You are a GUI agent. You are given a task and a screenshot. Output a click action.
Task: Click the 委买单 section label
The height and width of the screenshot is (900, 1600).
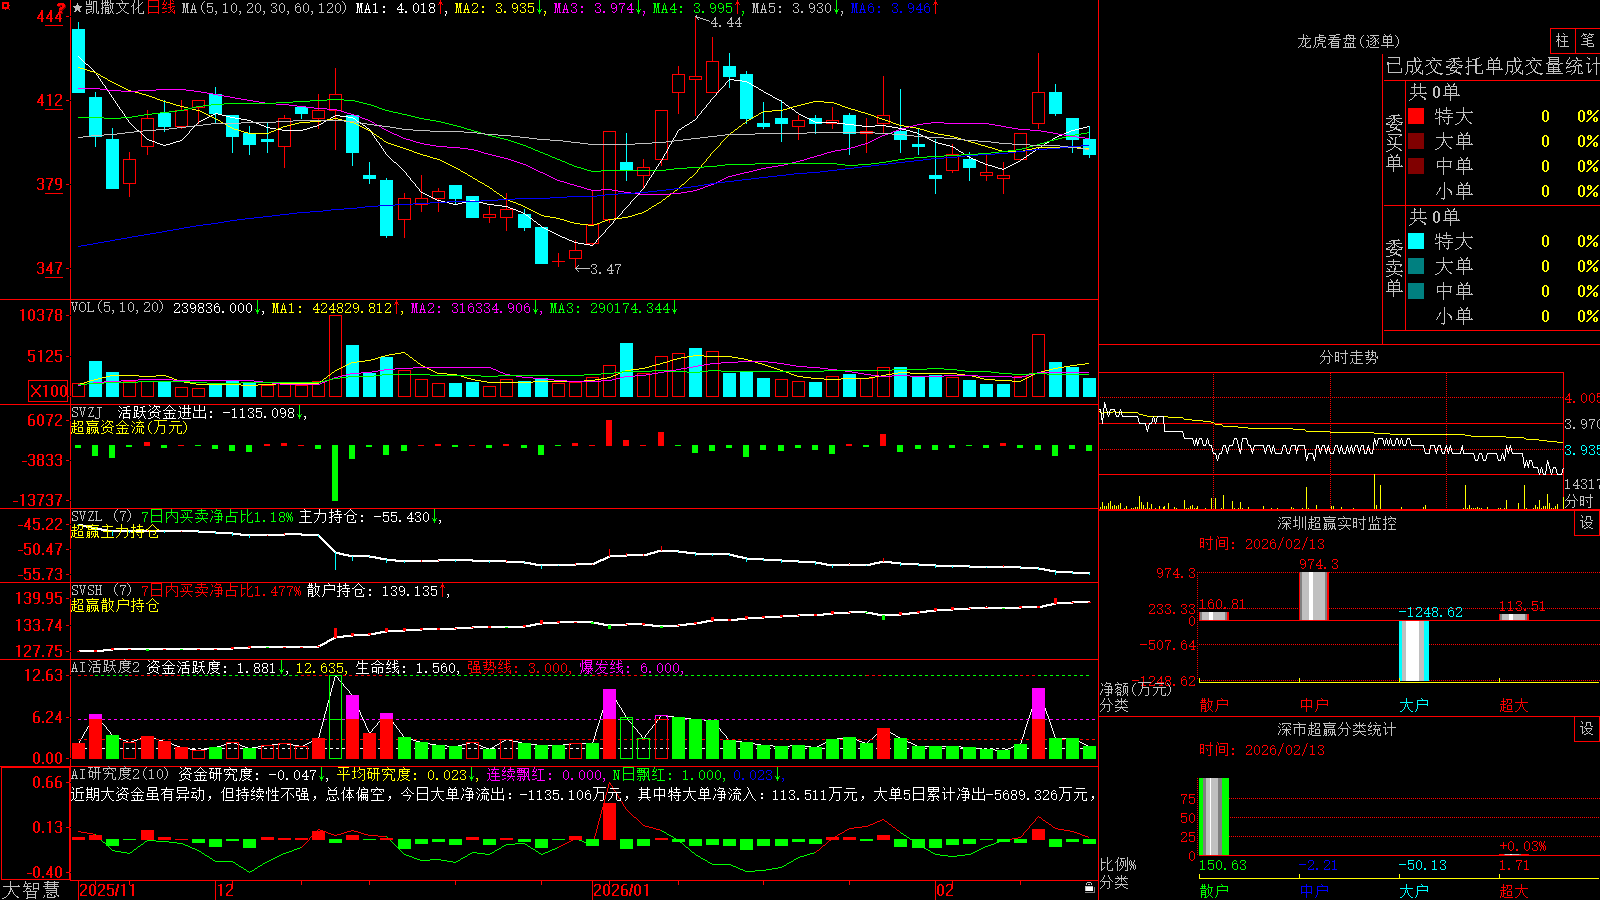pos(1394,142)
